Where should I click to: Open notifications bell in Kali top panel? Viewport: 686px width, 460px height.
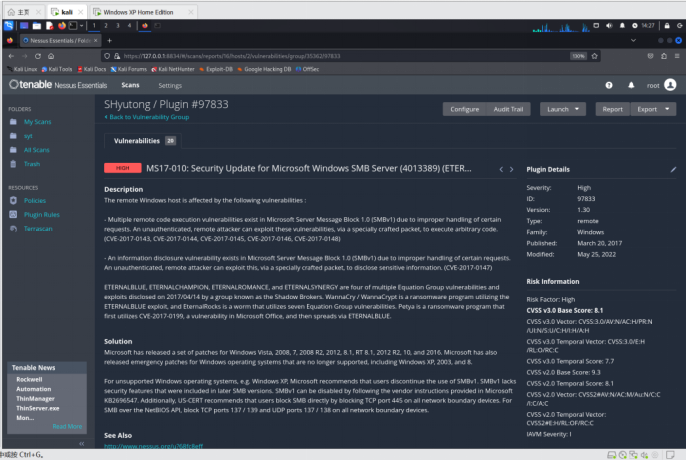tap(622, 26)
